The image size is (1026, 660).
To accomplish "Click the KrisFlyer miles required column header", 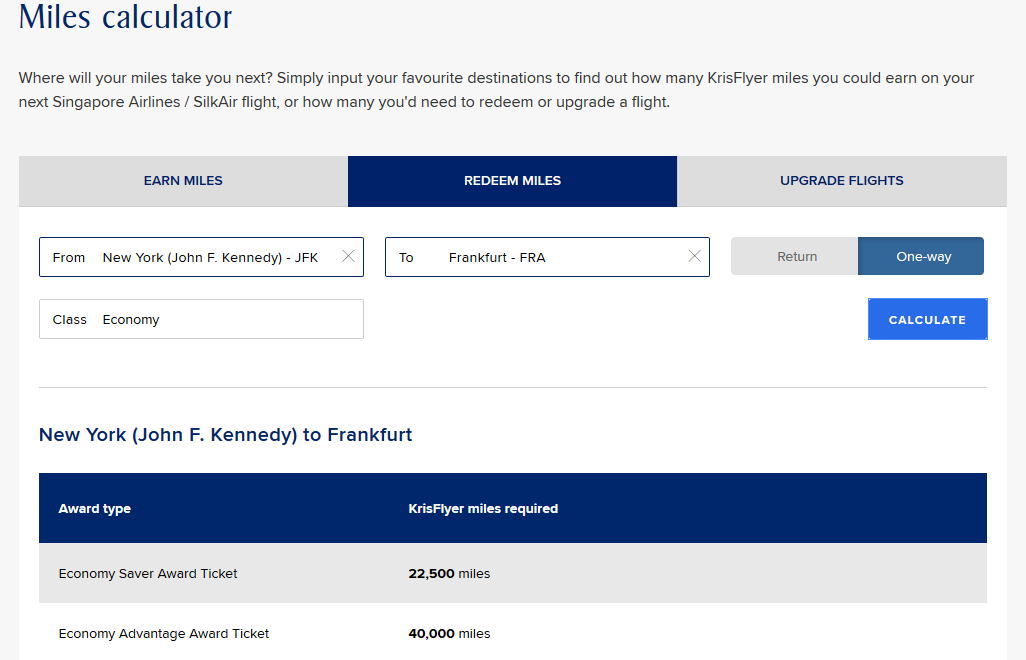I will coord(483,509).
